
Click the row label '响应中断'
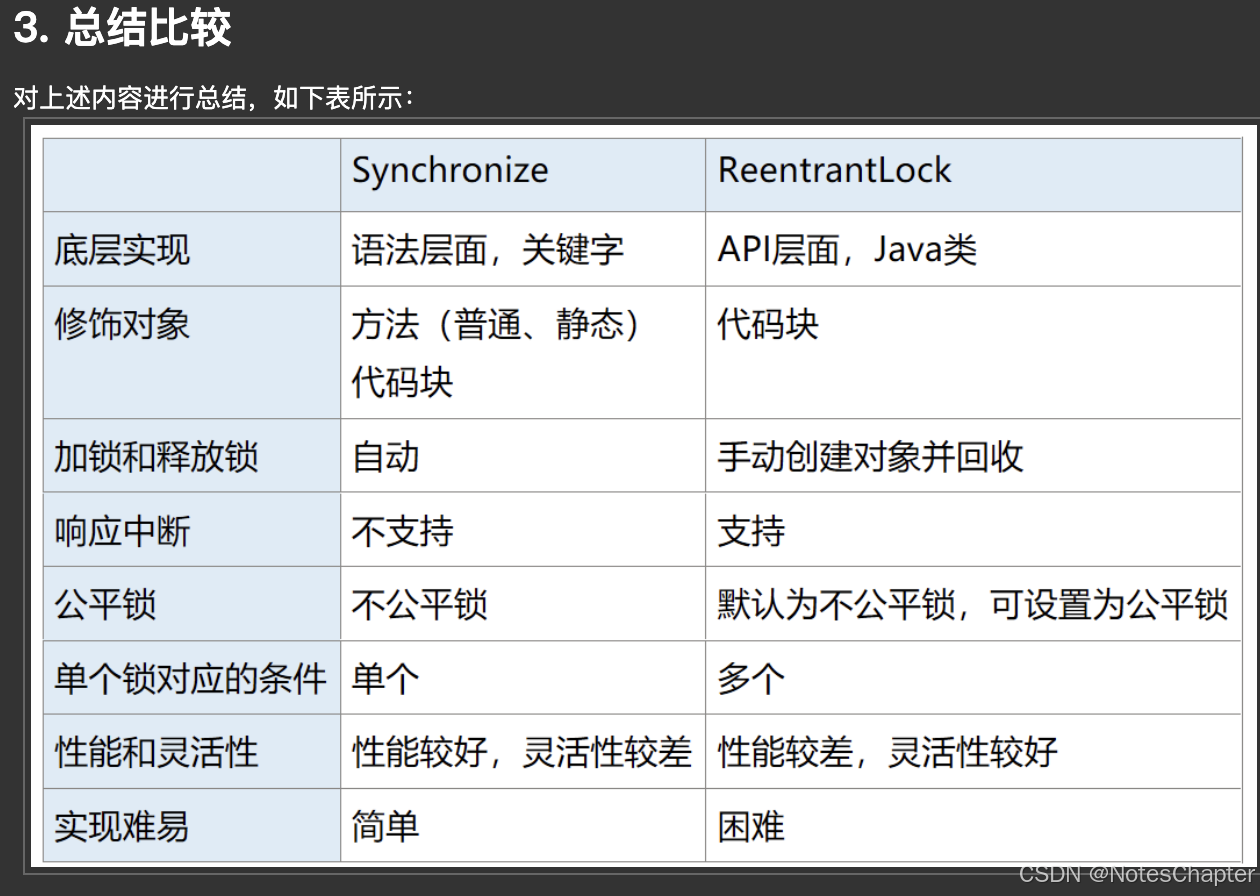point(122,531)
